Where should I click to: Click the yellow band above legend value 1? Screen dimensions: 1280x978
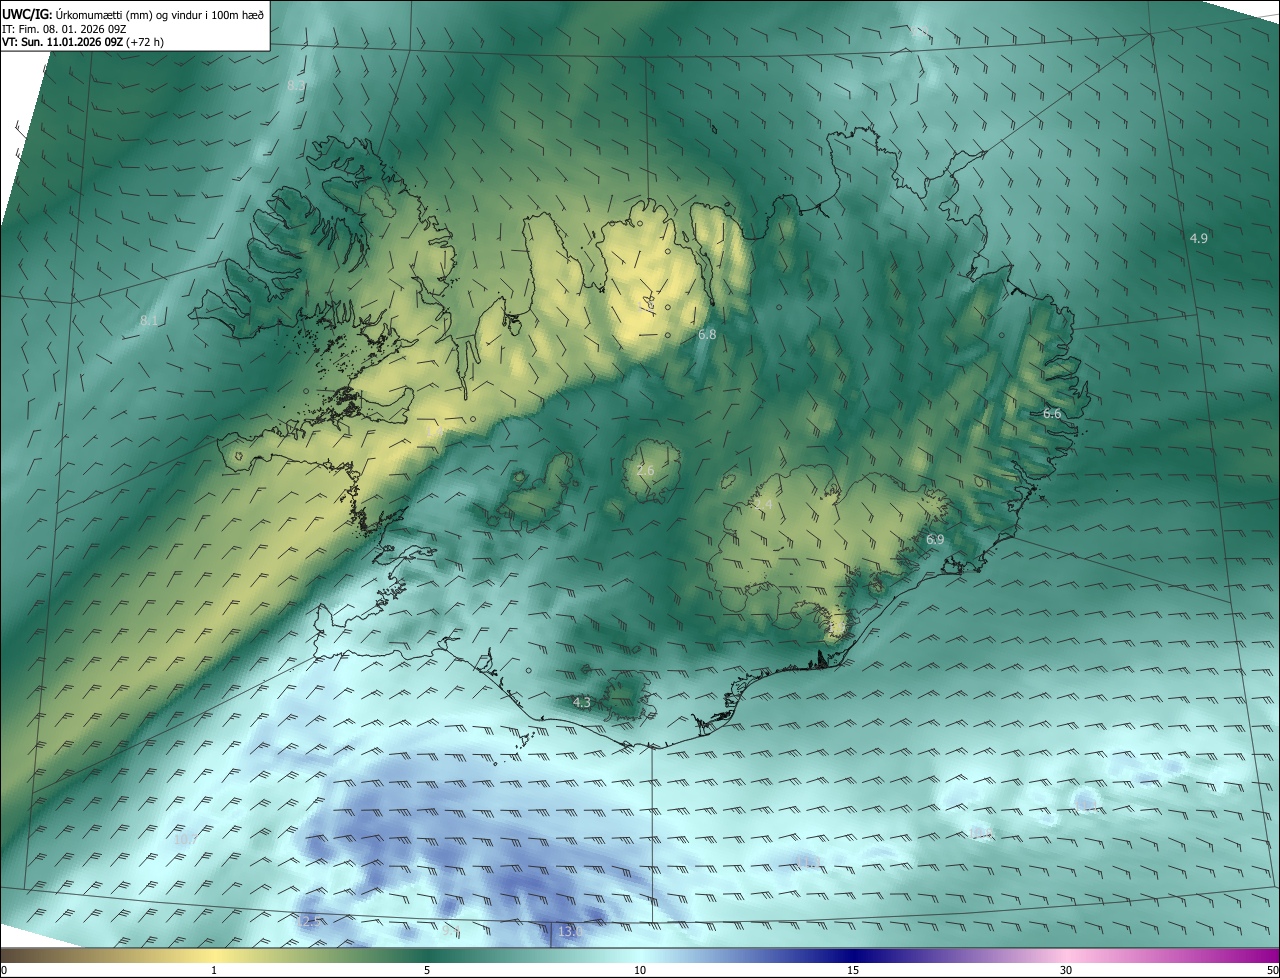(214, 955)
